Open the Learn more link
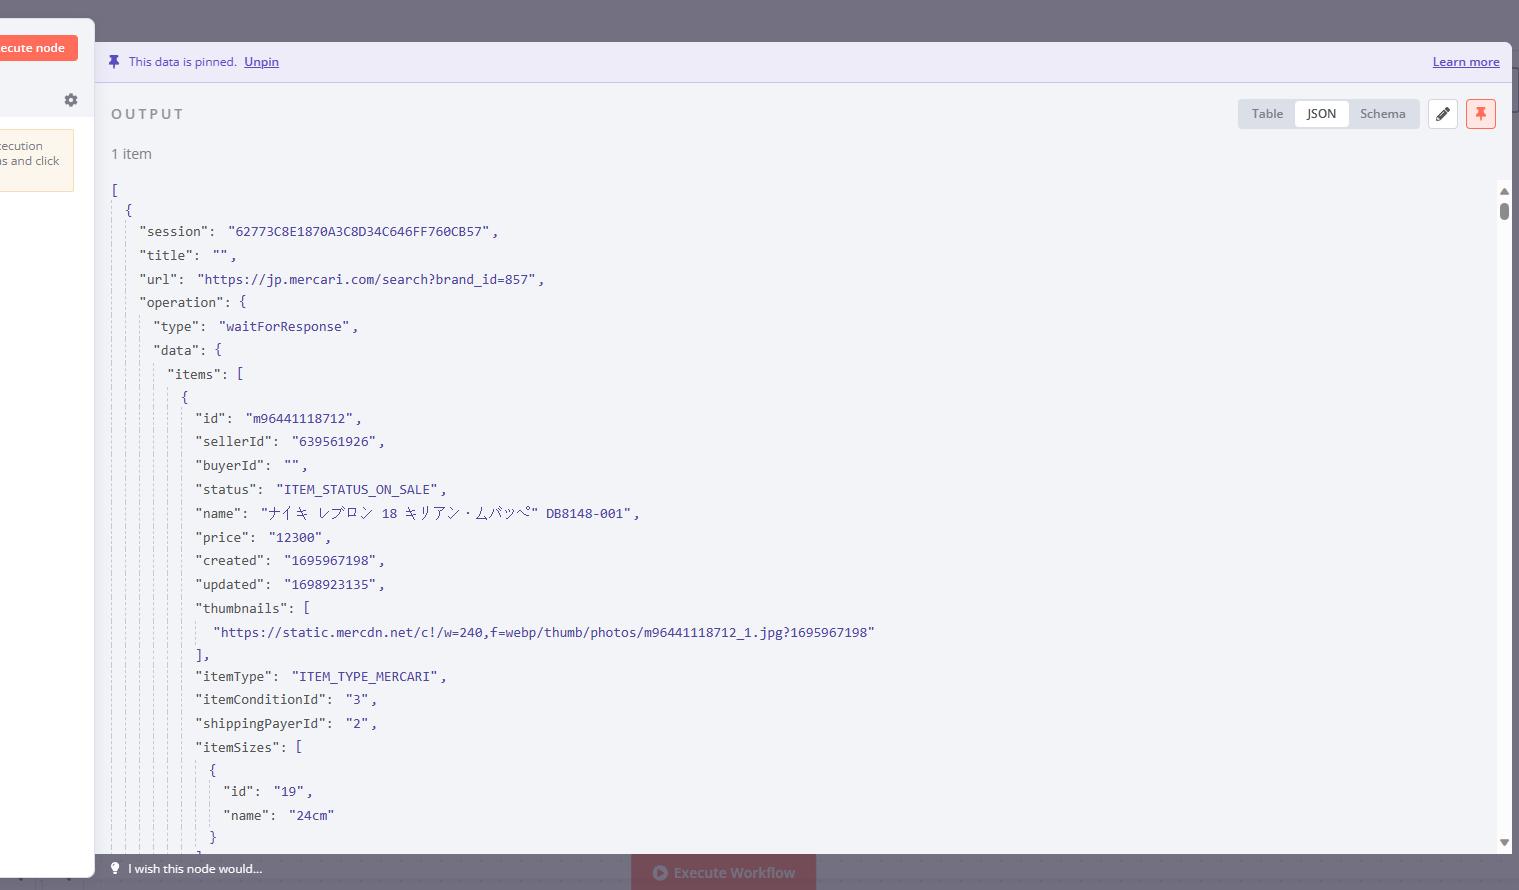 click(x=1466, y=61)
